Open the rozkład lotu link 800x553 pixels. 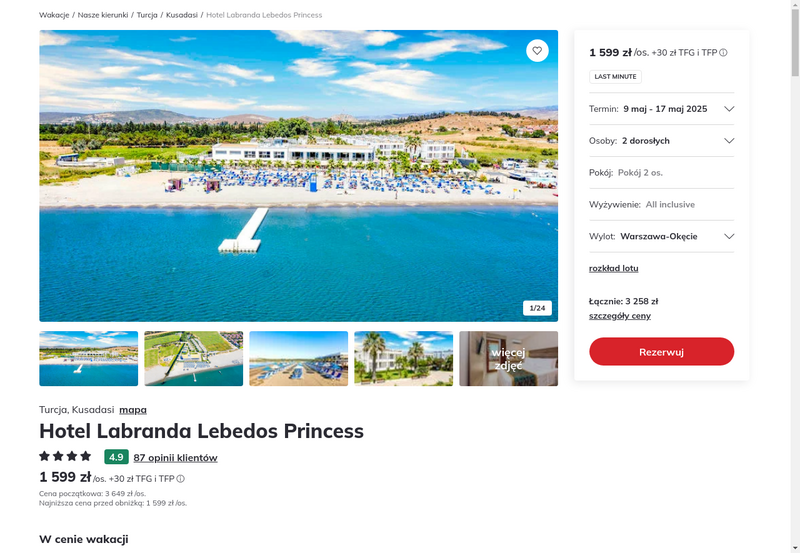point(613,268)
